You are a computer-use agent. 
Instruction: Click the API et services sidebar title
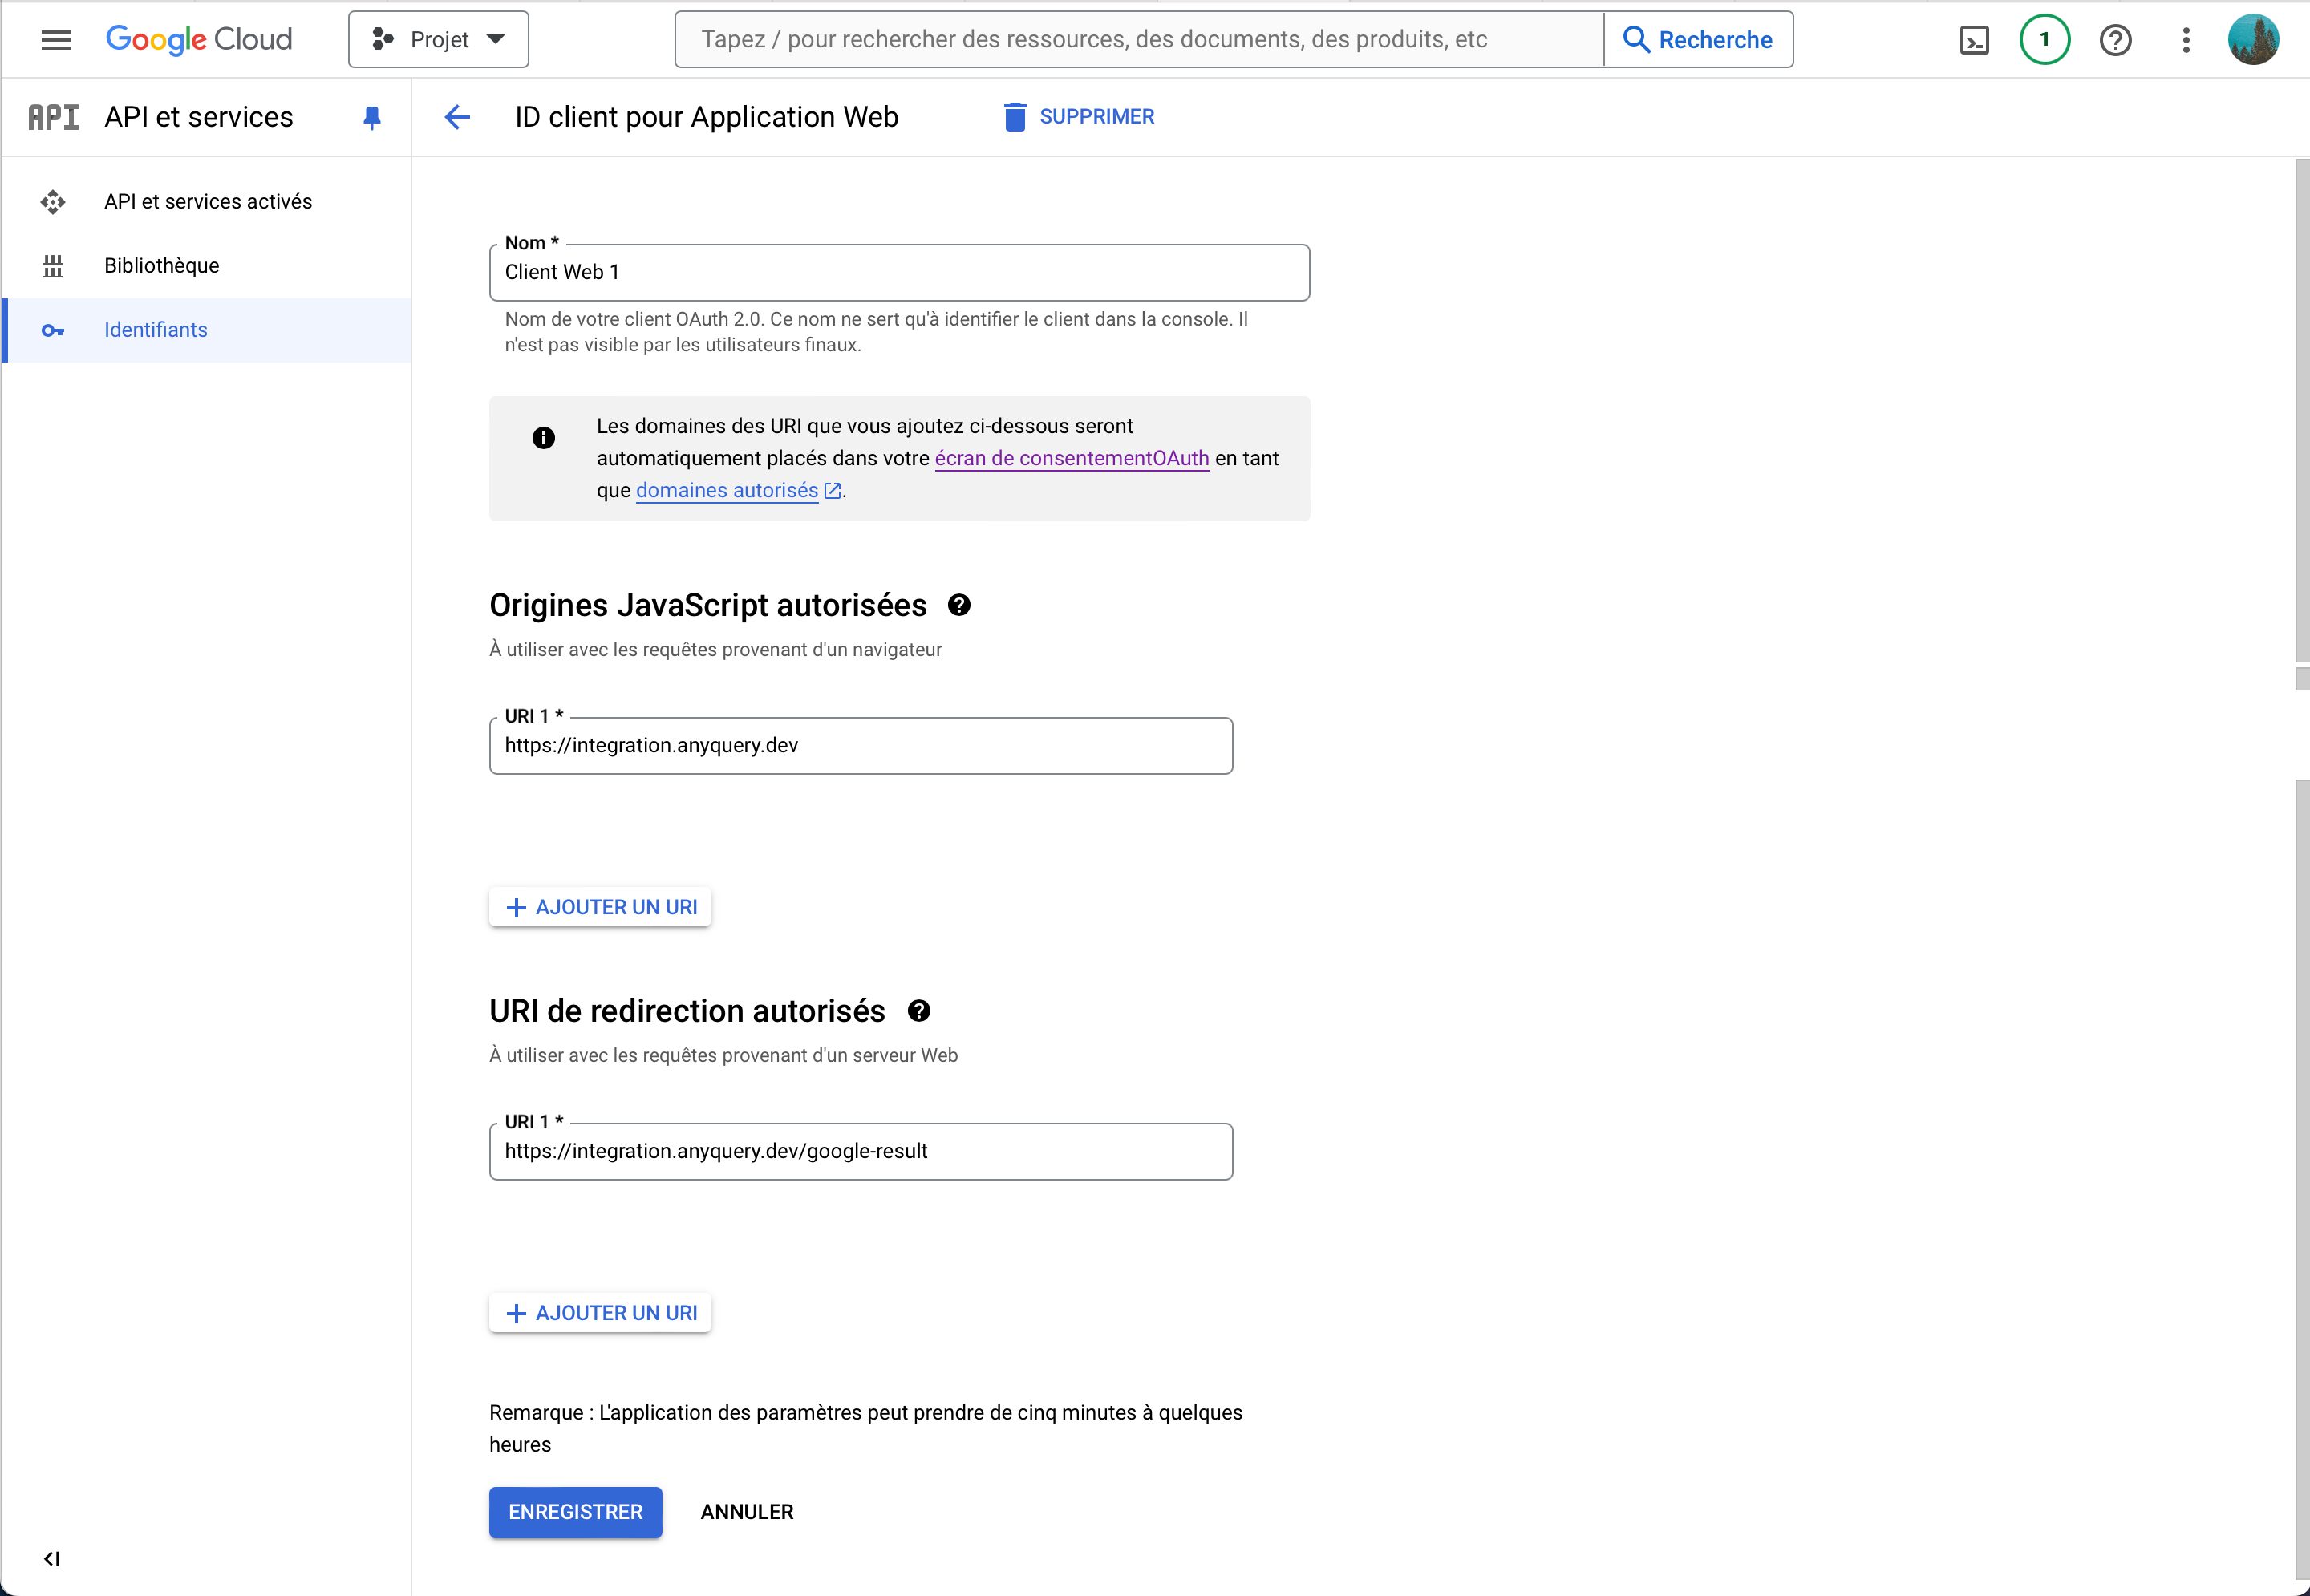199,117
